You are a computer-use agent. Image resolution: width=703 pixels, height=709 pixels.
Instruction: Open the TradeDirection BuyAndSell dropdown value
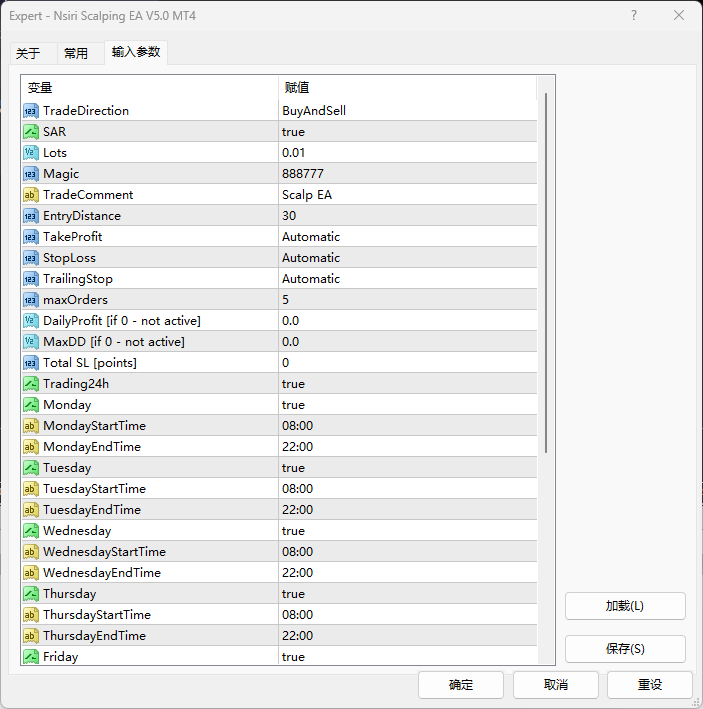pyautogui.click(x=314, y=111)
